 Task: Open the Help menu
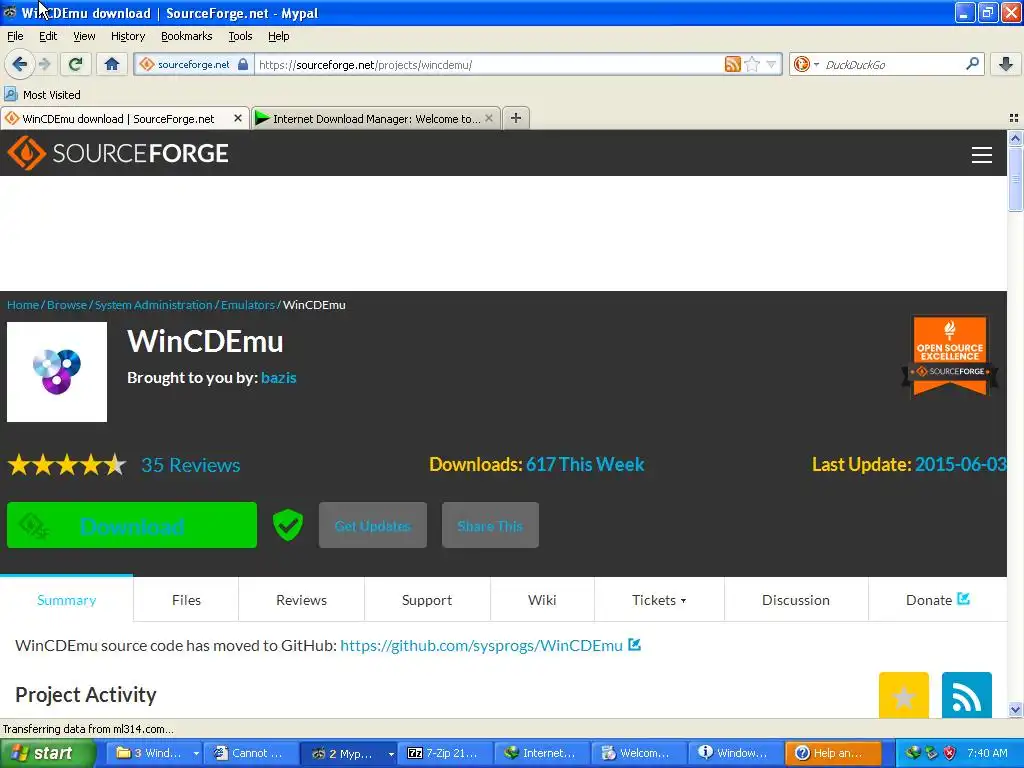tap(279, 36)
